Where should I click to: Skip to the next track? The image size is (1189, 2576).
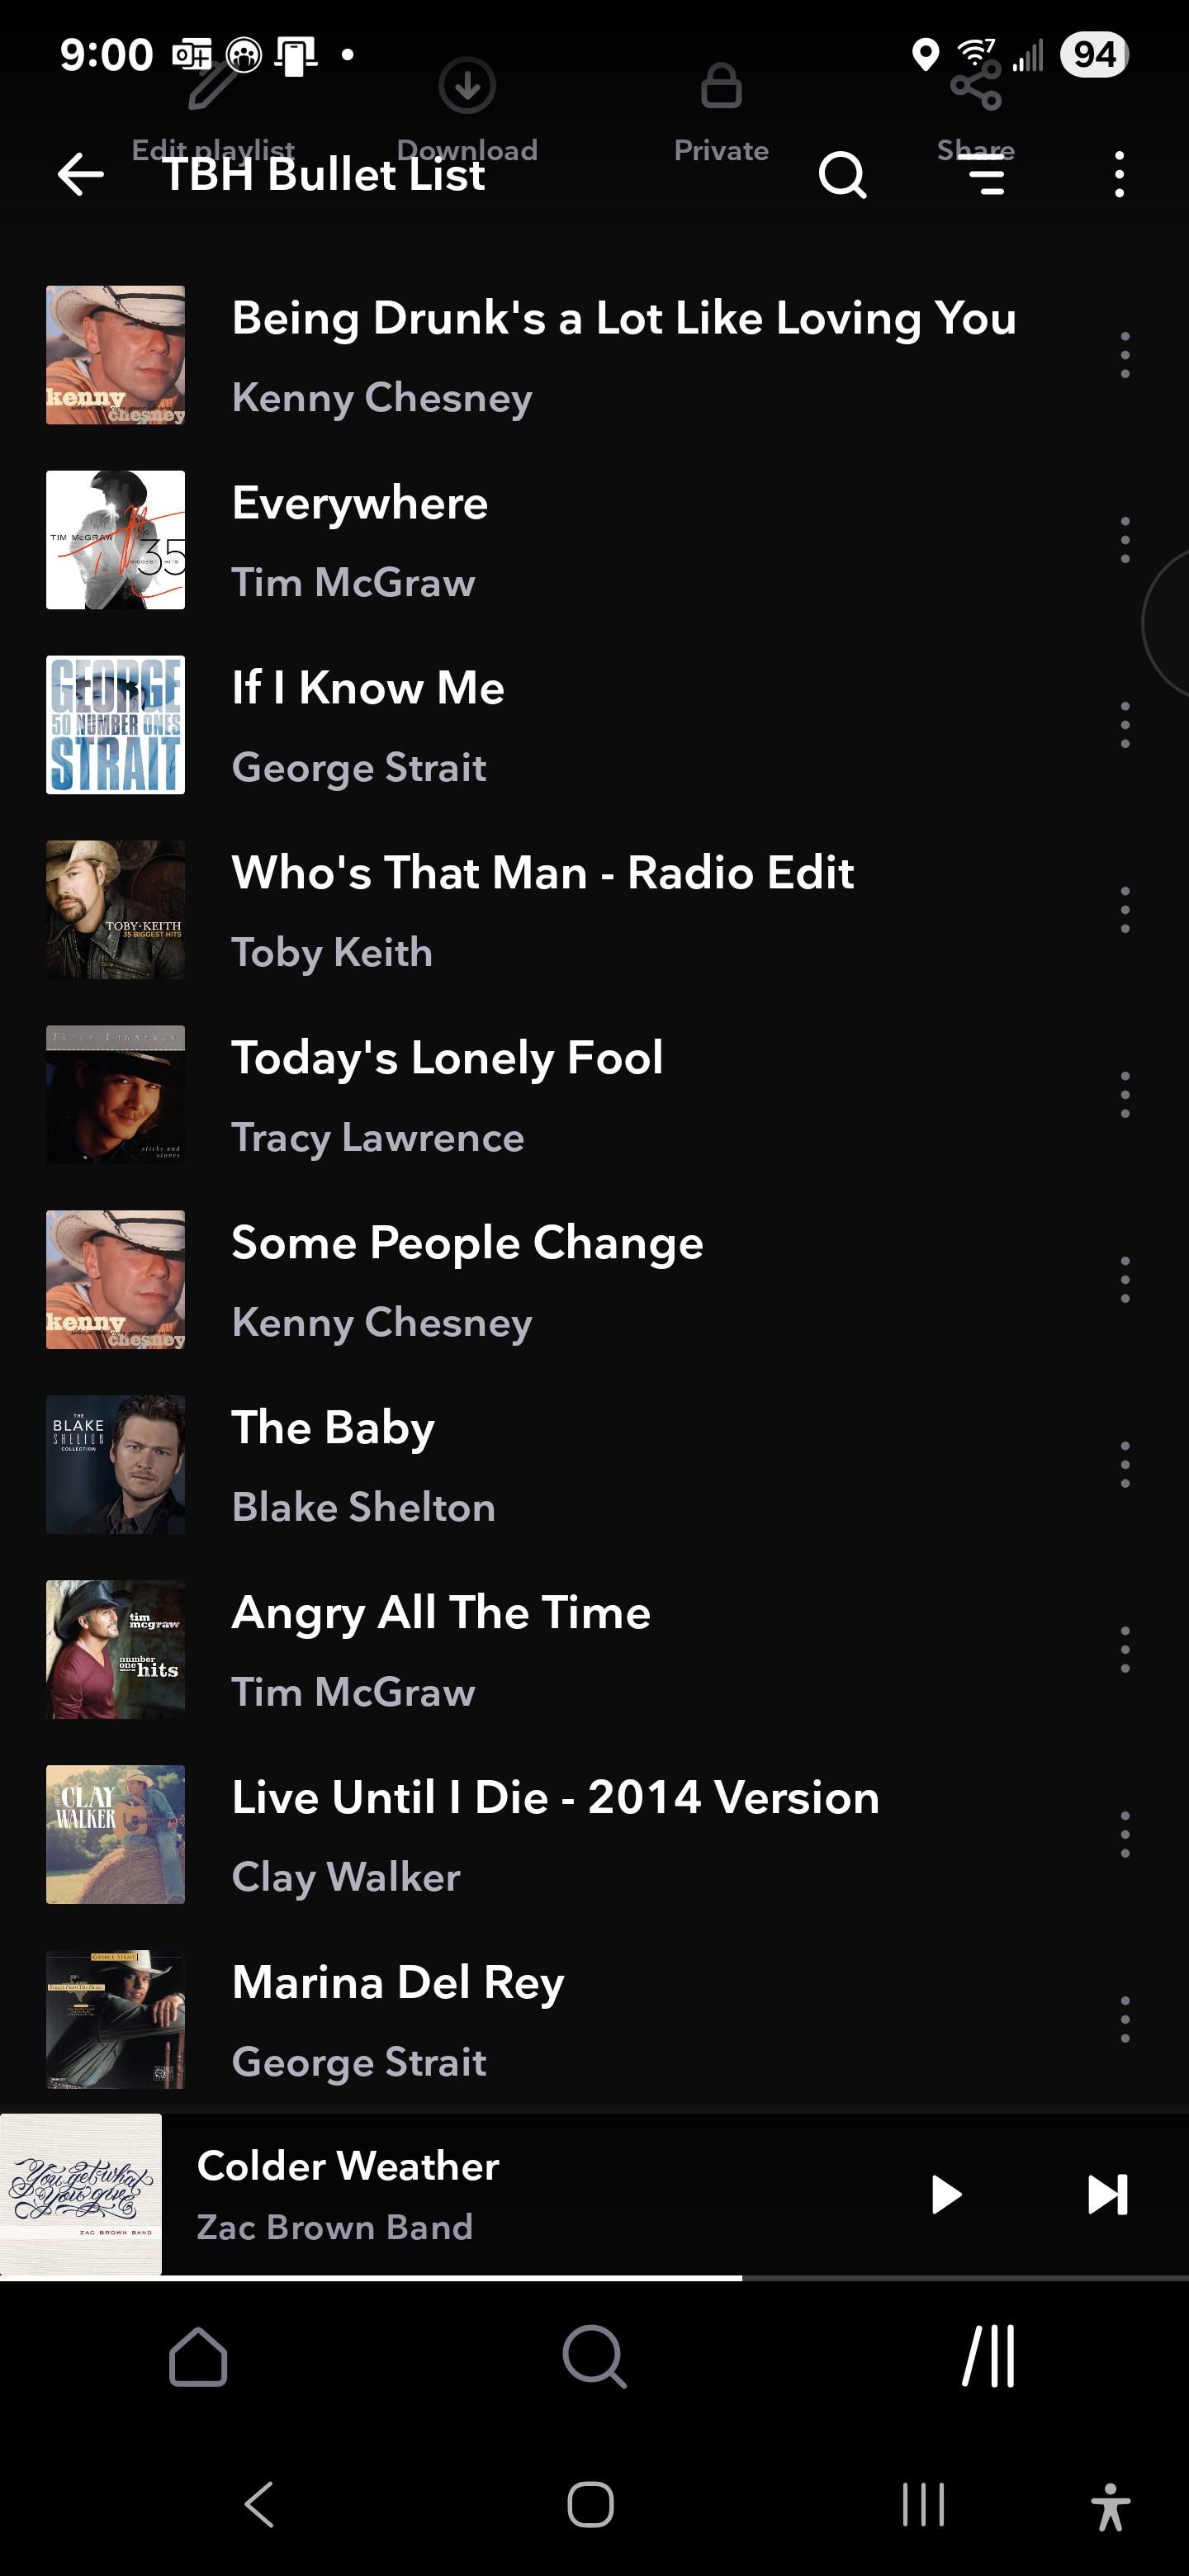coord(1107,2194)
